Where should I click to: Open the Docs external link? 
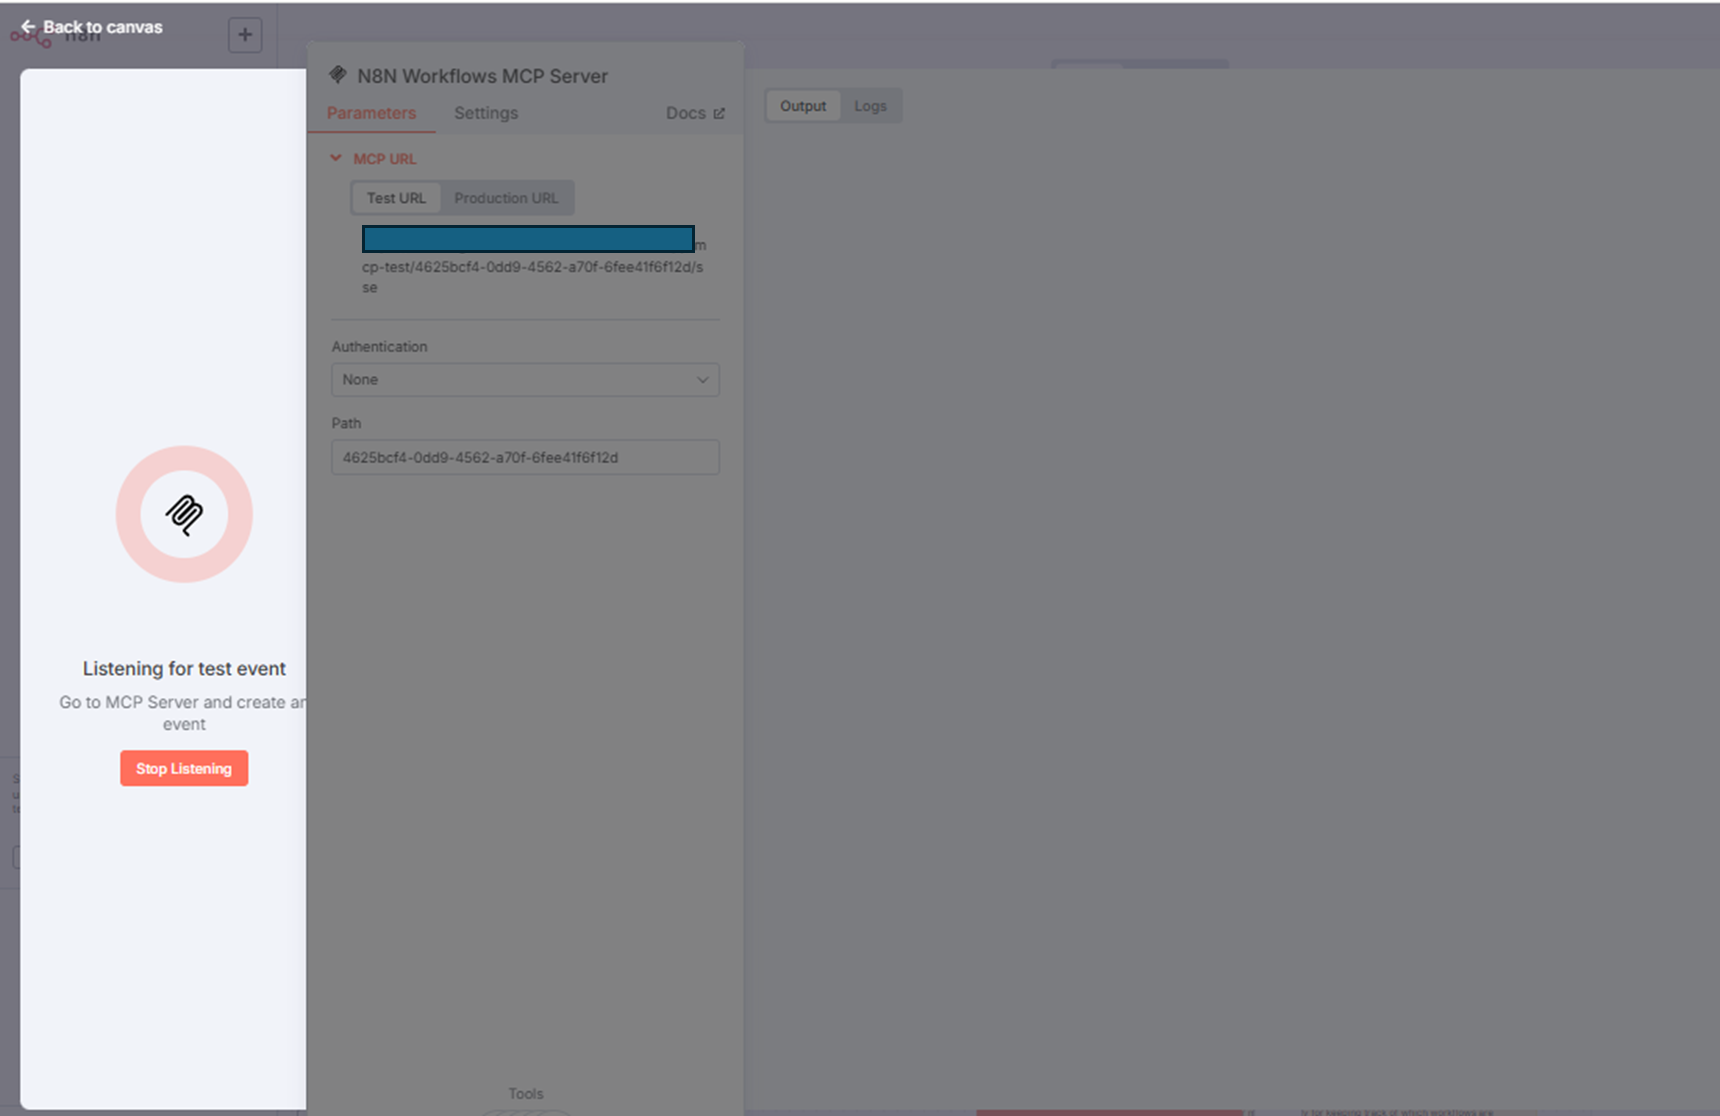(695, 113)
